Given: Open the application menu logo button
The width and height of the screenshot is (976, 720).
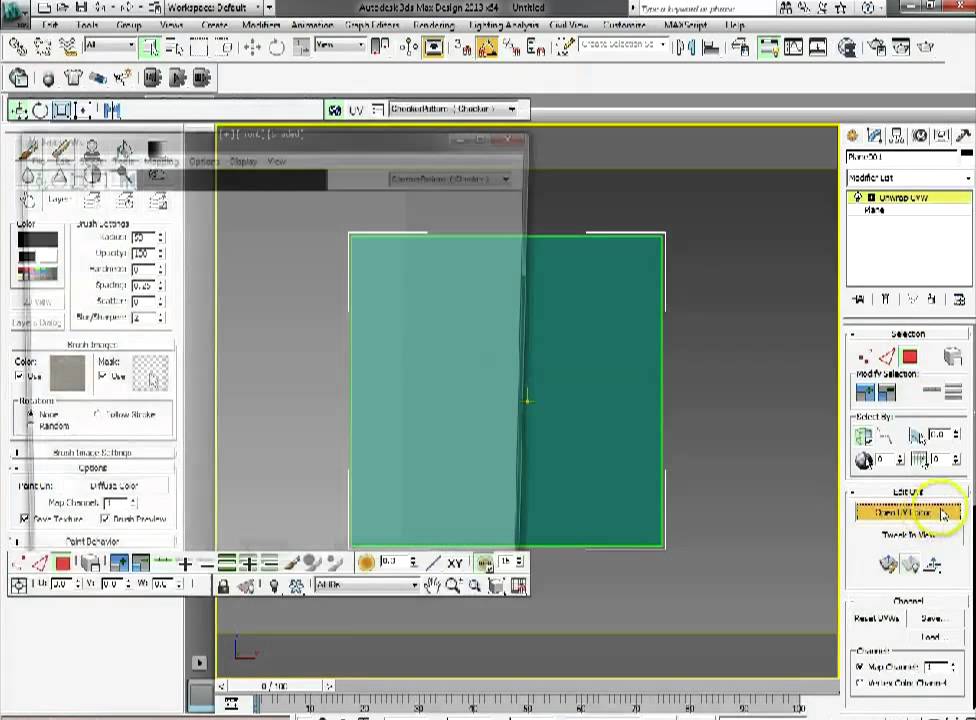Looking at the screenshot, I should pyautogui.click(x=14, y=14).
